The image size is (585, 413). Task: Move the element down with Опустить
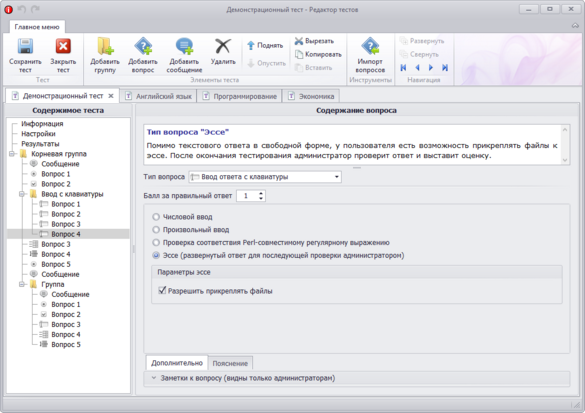(266, 63)
